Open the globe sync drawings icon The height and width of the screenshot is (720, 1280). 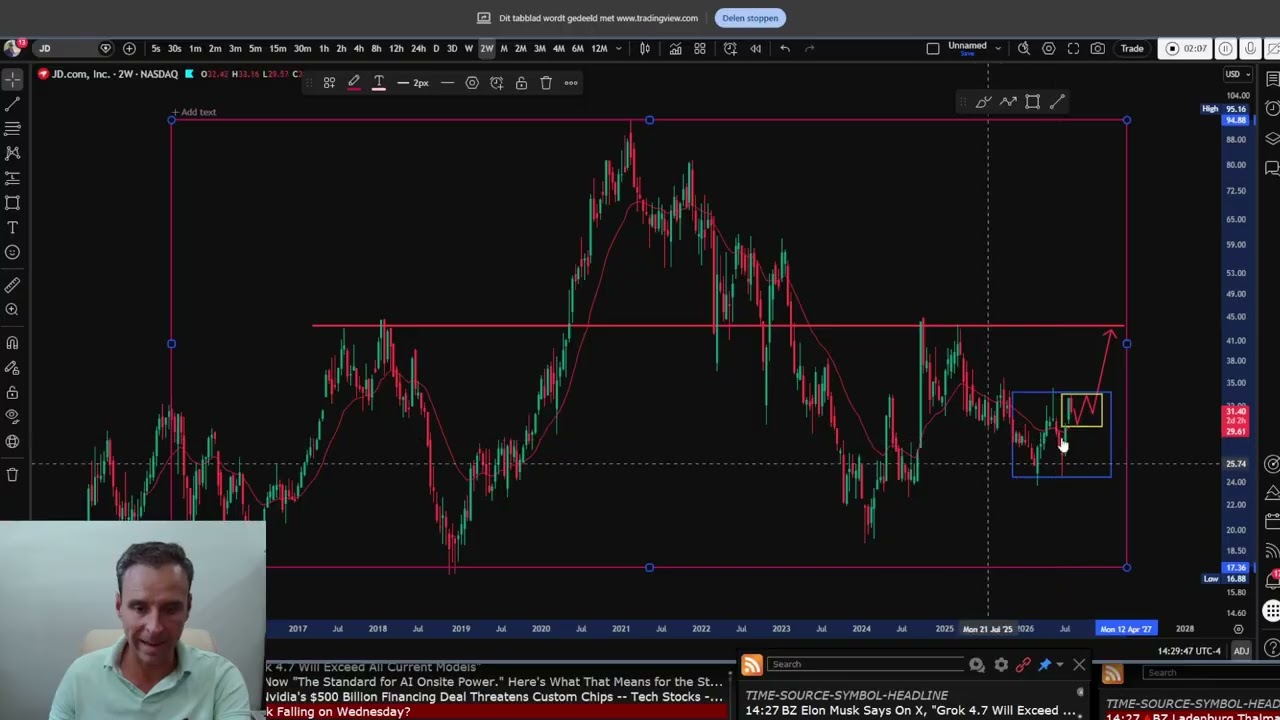(12, 442)
